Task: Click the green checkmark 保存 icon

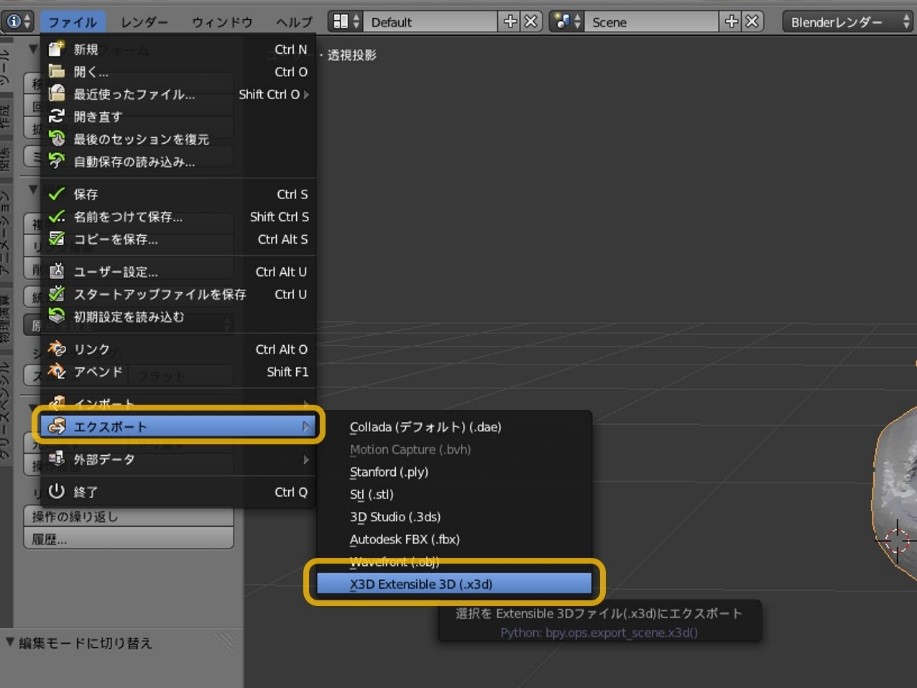Action: [56, 194]
